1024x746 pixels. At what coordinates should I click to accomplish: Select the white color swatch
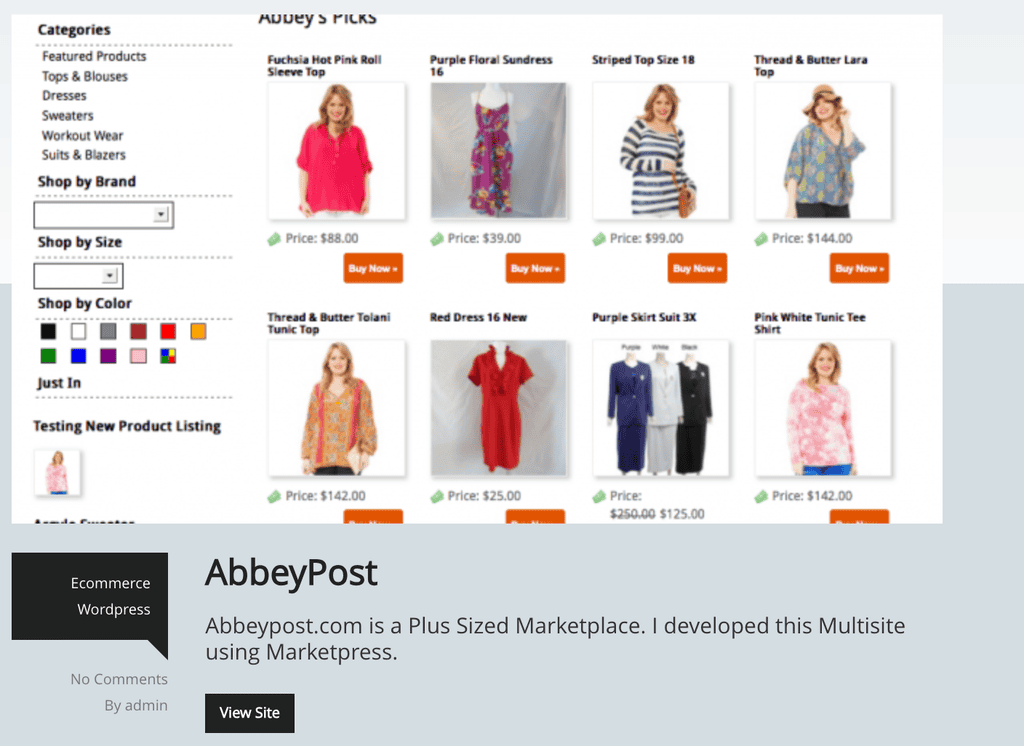[x=78, y=331]
